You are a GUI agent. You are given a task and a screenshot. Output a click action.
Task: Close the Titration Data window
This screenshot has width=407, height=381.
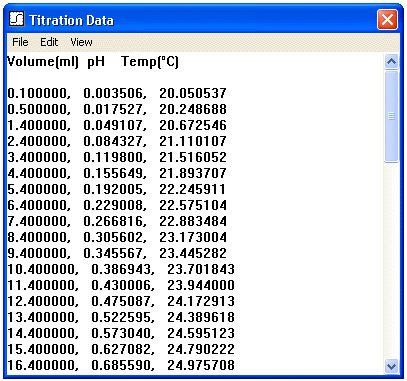[387, 19]
